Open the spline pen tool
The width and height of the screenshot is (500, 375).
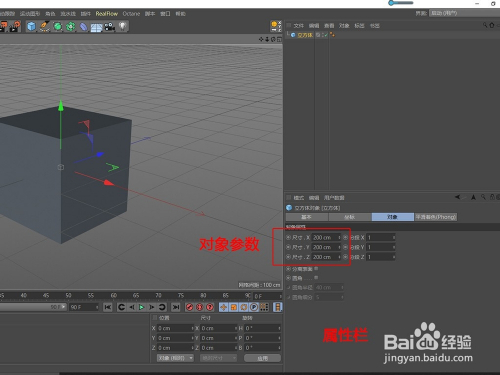pos(44,26)
